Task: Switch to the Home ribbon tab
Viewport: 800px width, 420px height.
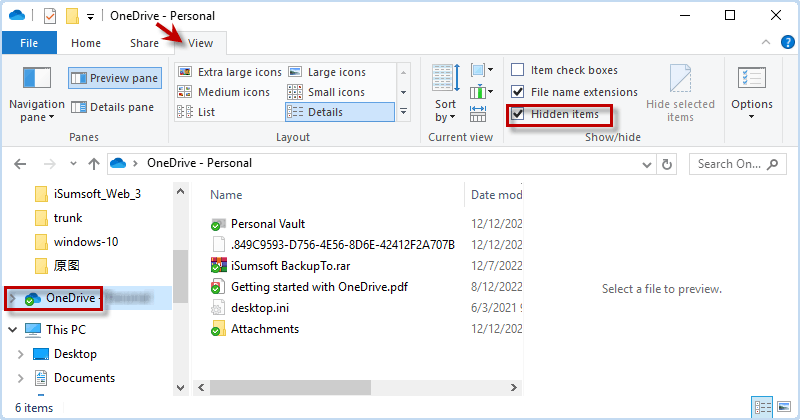Action: click(x=86, y=43)
